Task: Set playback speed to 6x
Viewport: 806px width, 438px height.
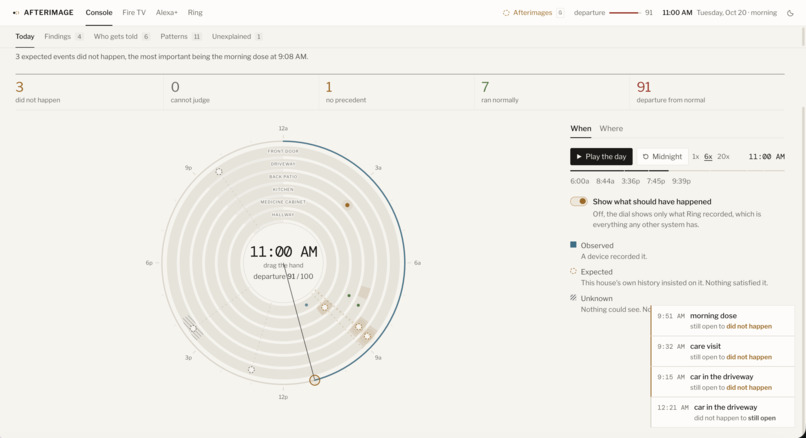Action: tap(708, 156)
